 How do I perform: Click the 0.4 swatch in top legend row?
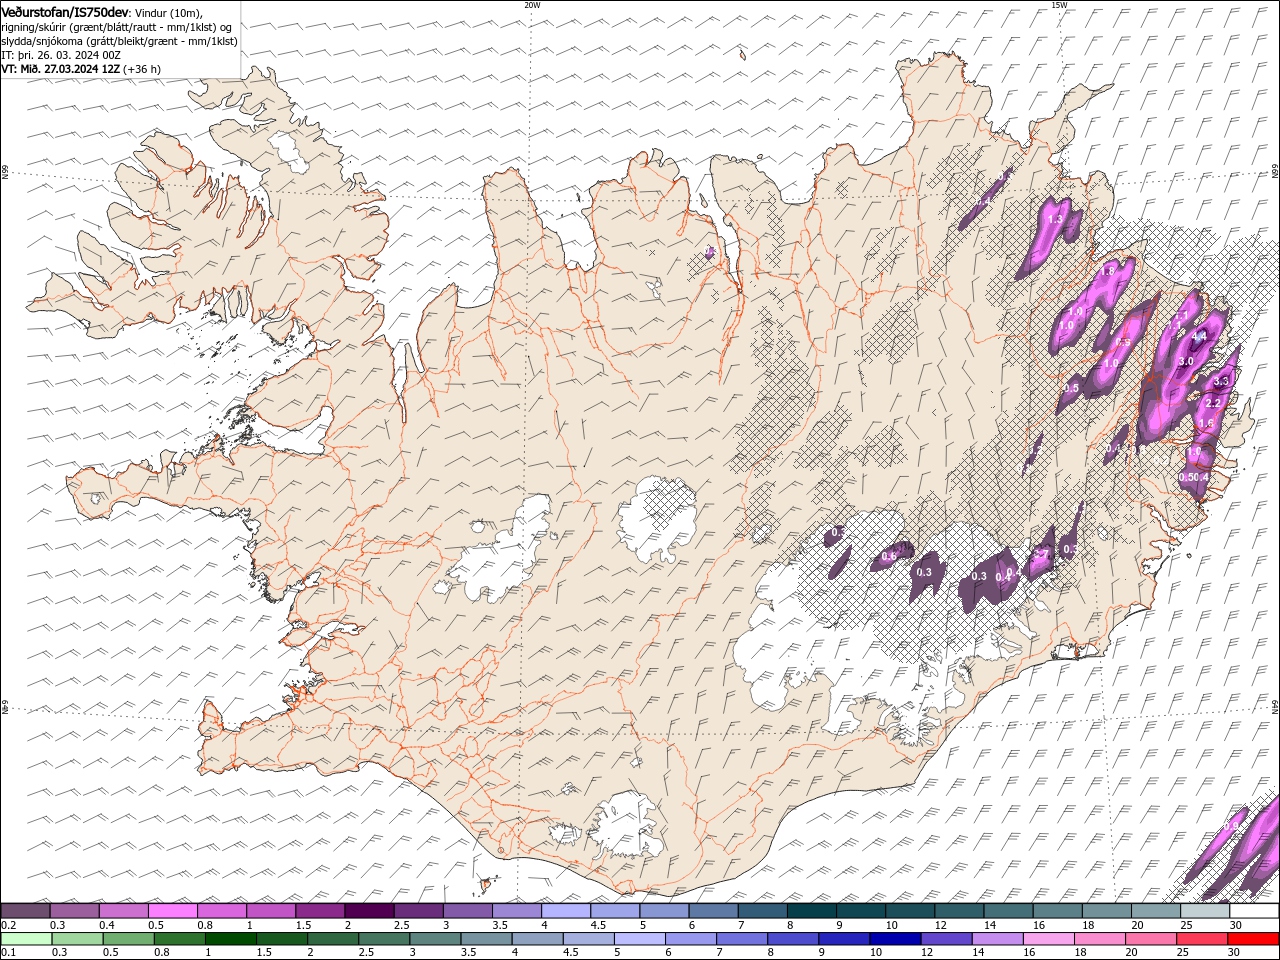(123, 911)
